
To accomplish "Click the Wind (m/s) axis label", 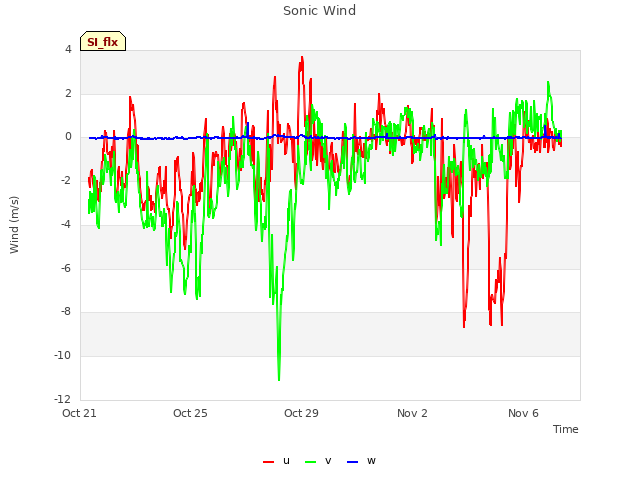I will (14, 225).
